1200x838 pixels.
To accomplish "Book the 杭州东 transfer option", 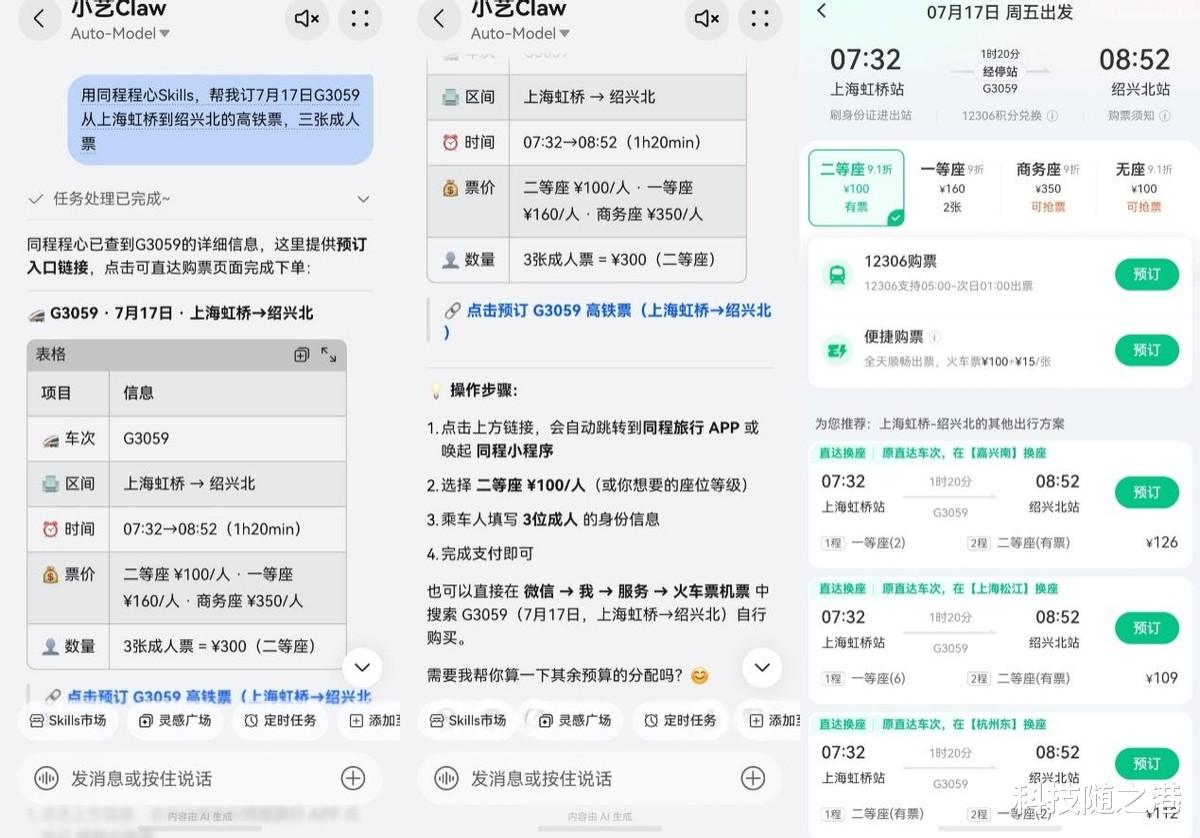I will click(x=1147, y=763).
